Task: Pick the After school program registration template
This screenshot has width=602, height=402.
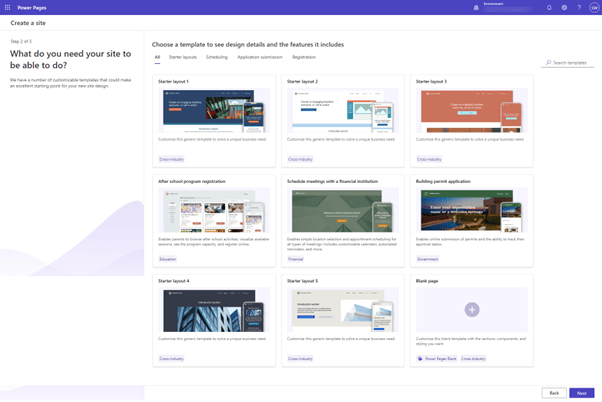Action: tap(214, 211)
